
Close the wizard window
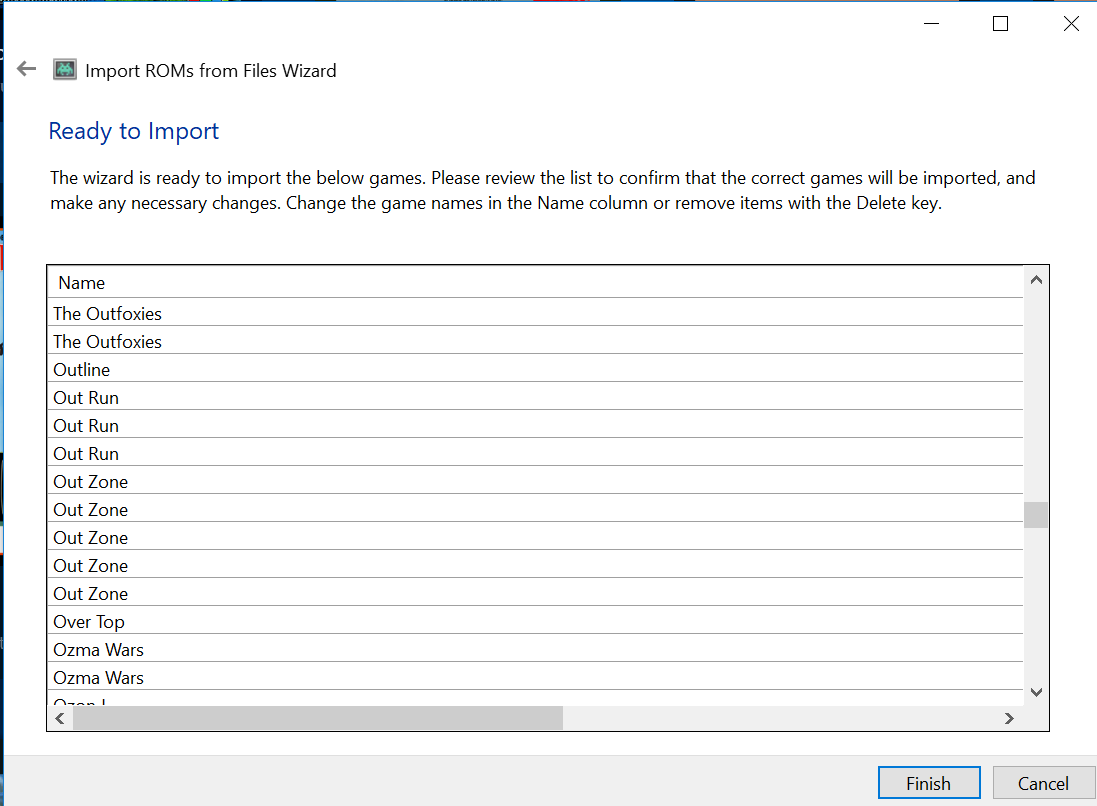coord(1070,24)
